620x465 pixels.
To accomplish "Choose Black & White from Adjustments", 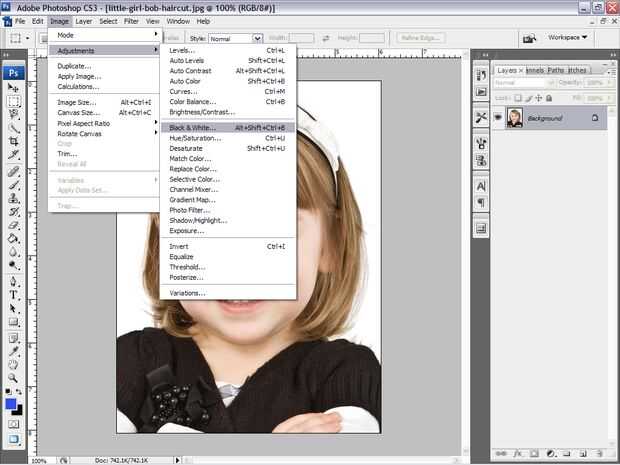I will point(228,128).
